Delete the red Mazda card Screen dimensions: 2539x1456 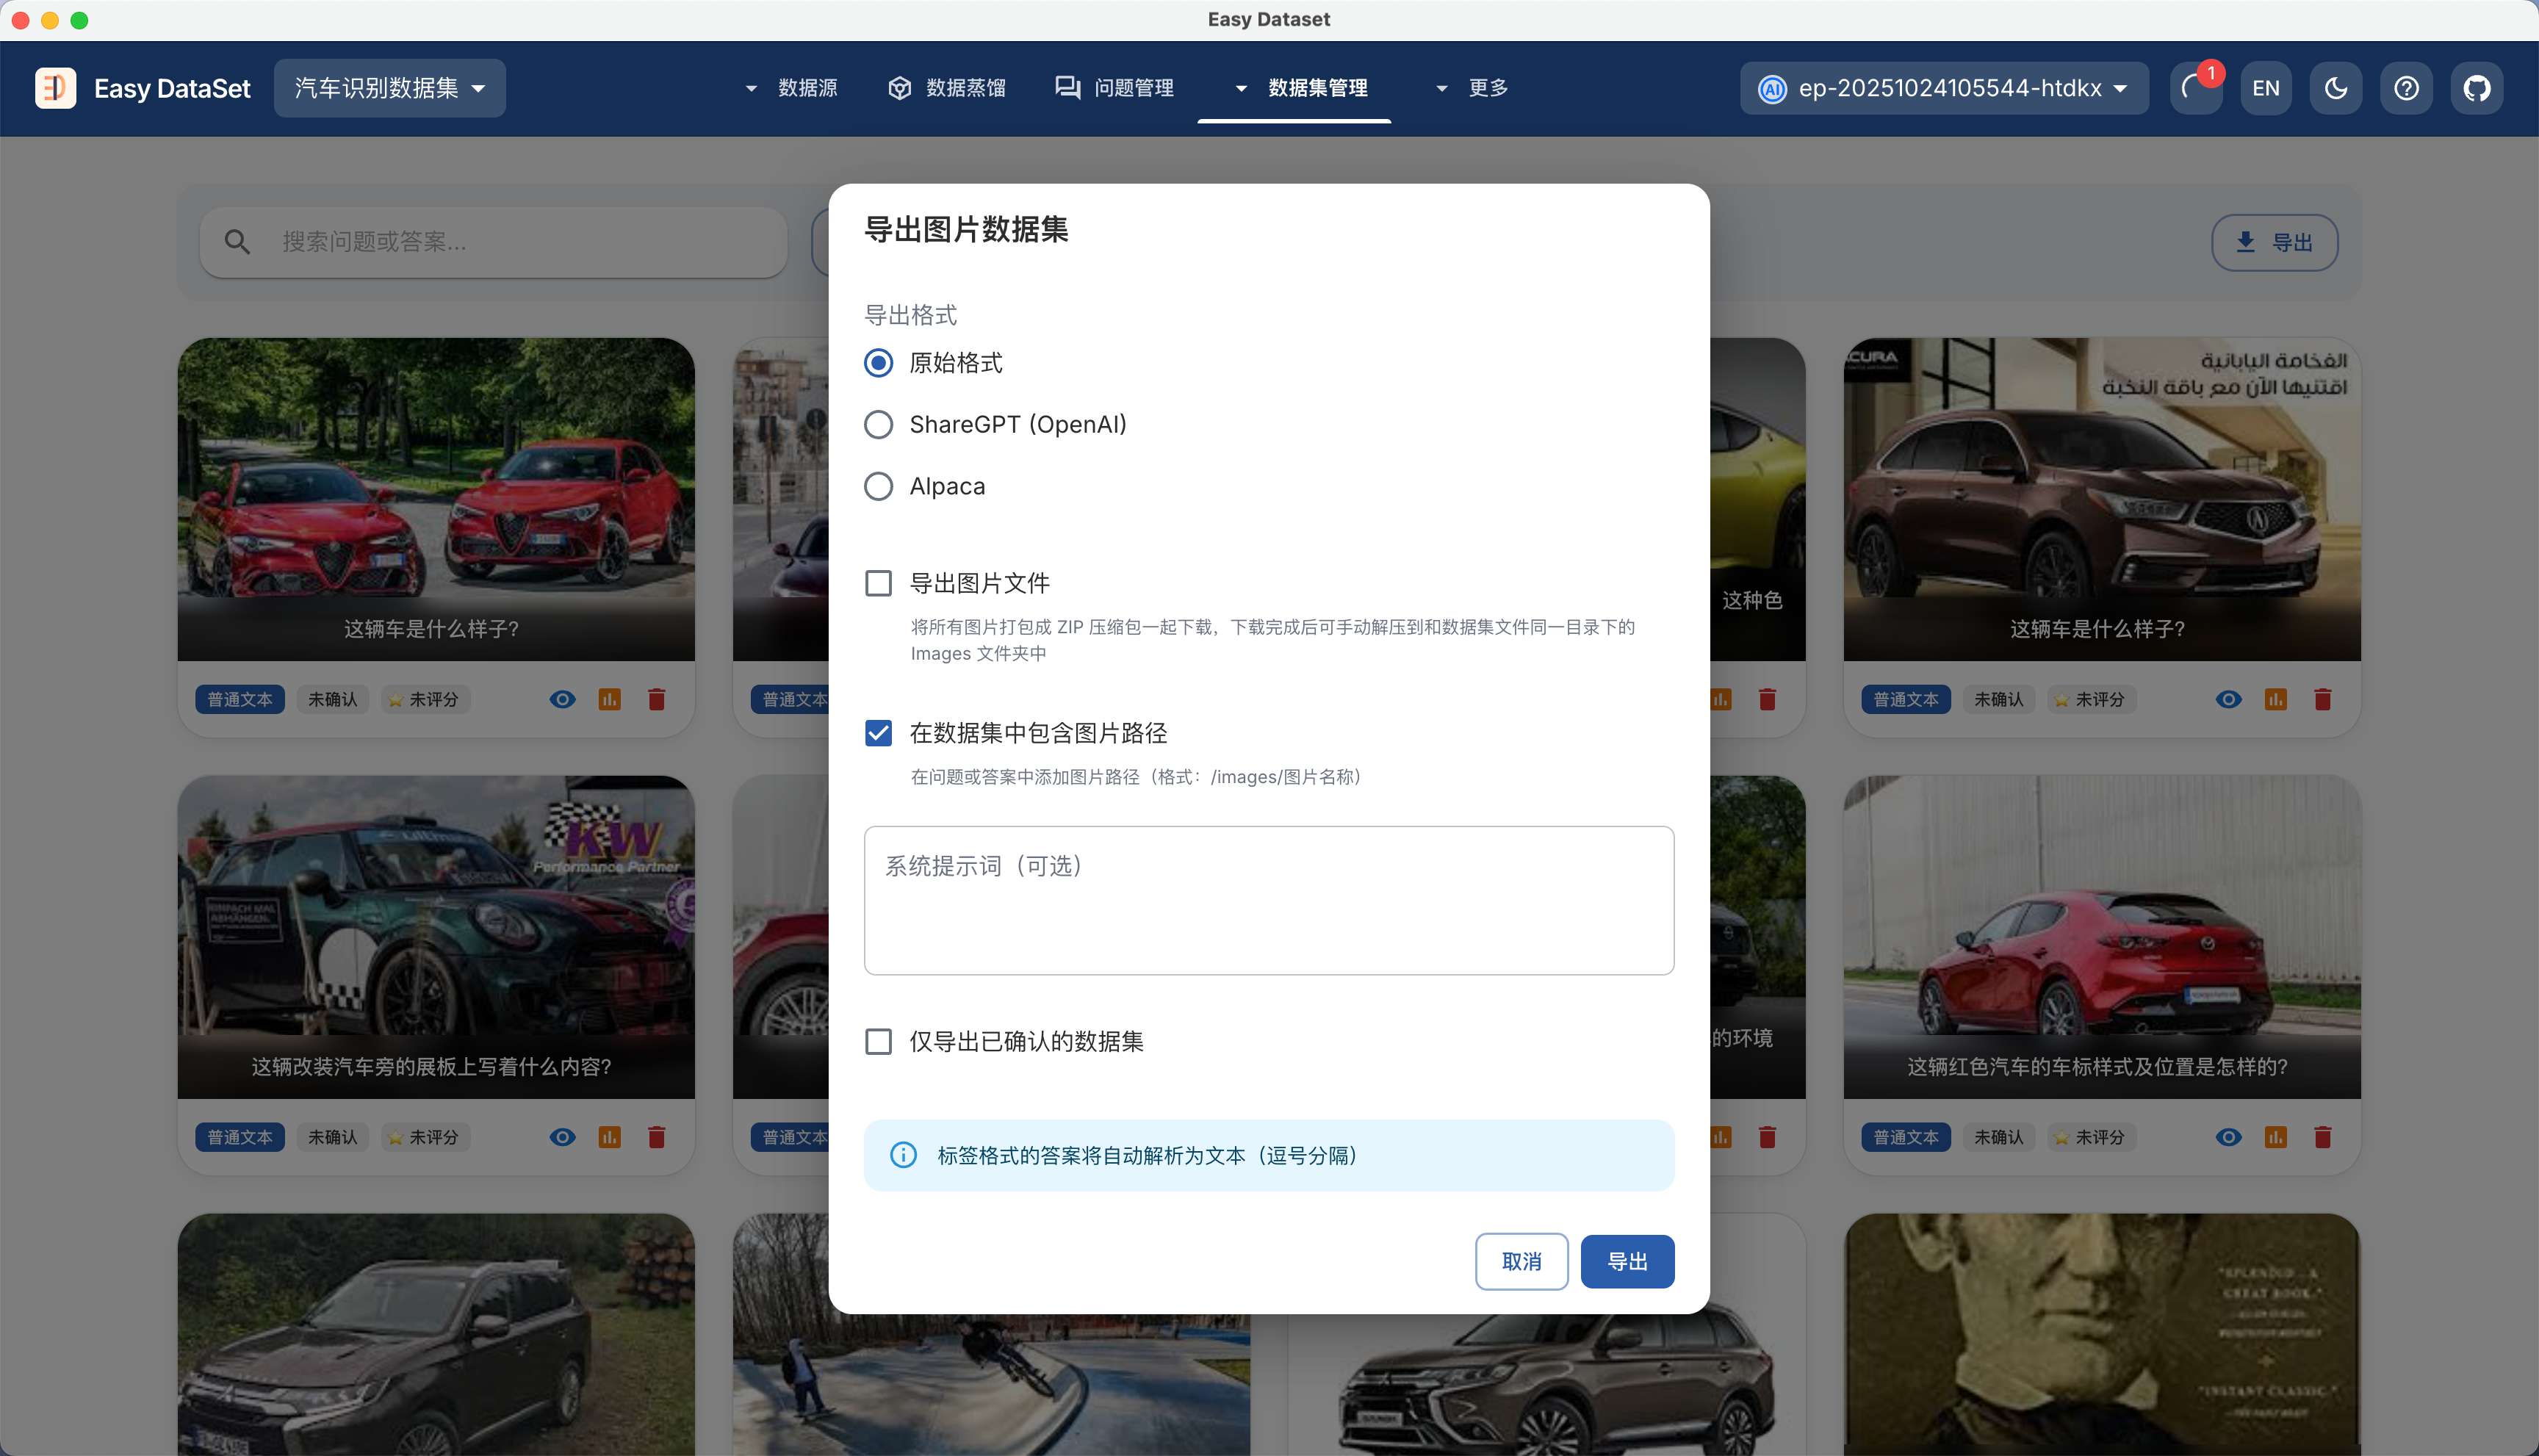pyautogui.click(x=2322, y=1137)
